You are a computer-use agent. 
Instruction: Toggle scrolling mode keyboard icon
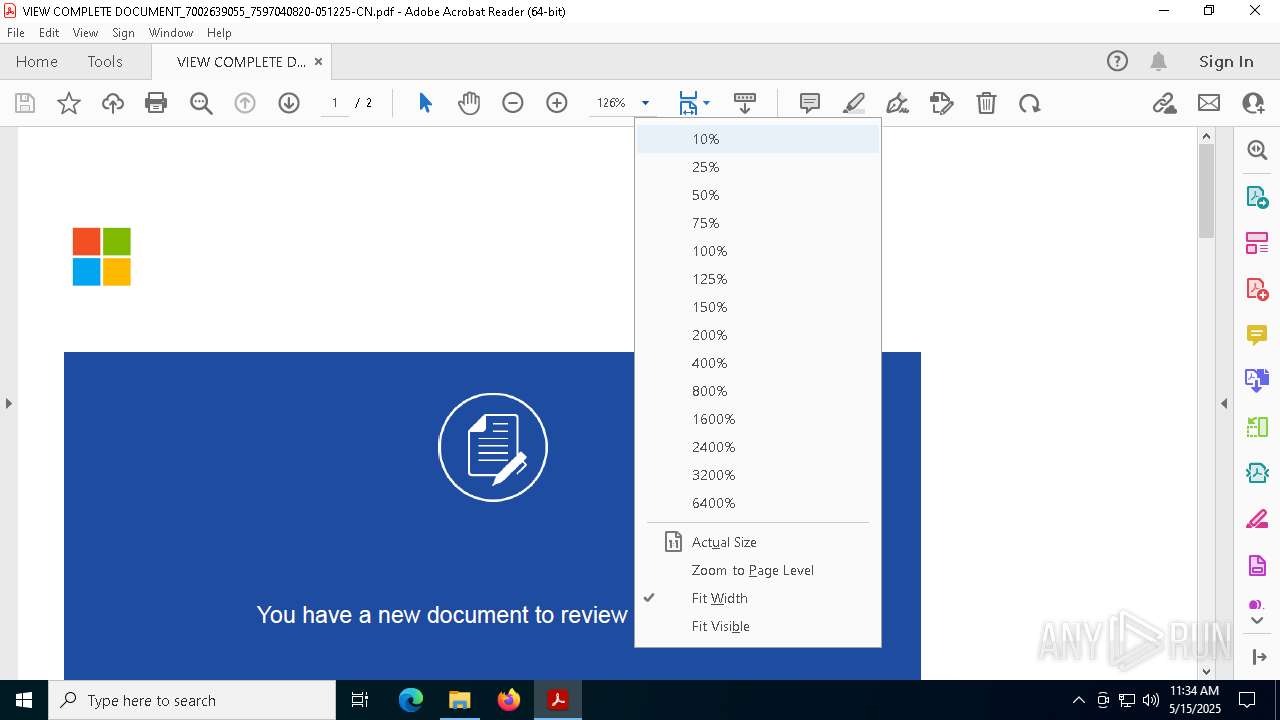point(745,103)
